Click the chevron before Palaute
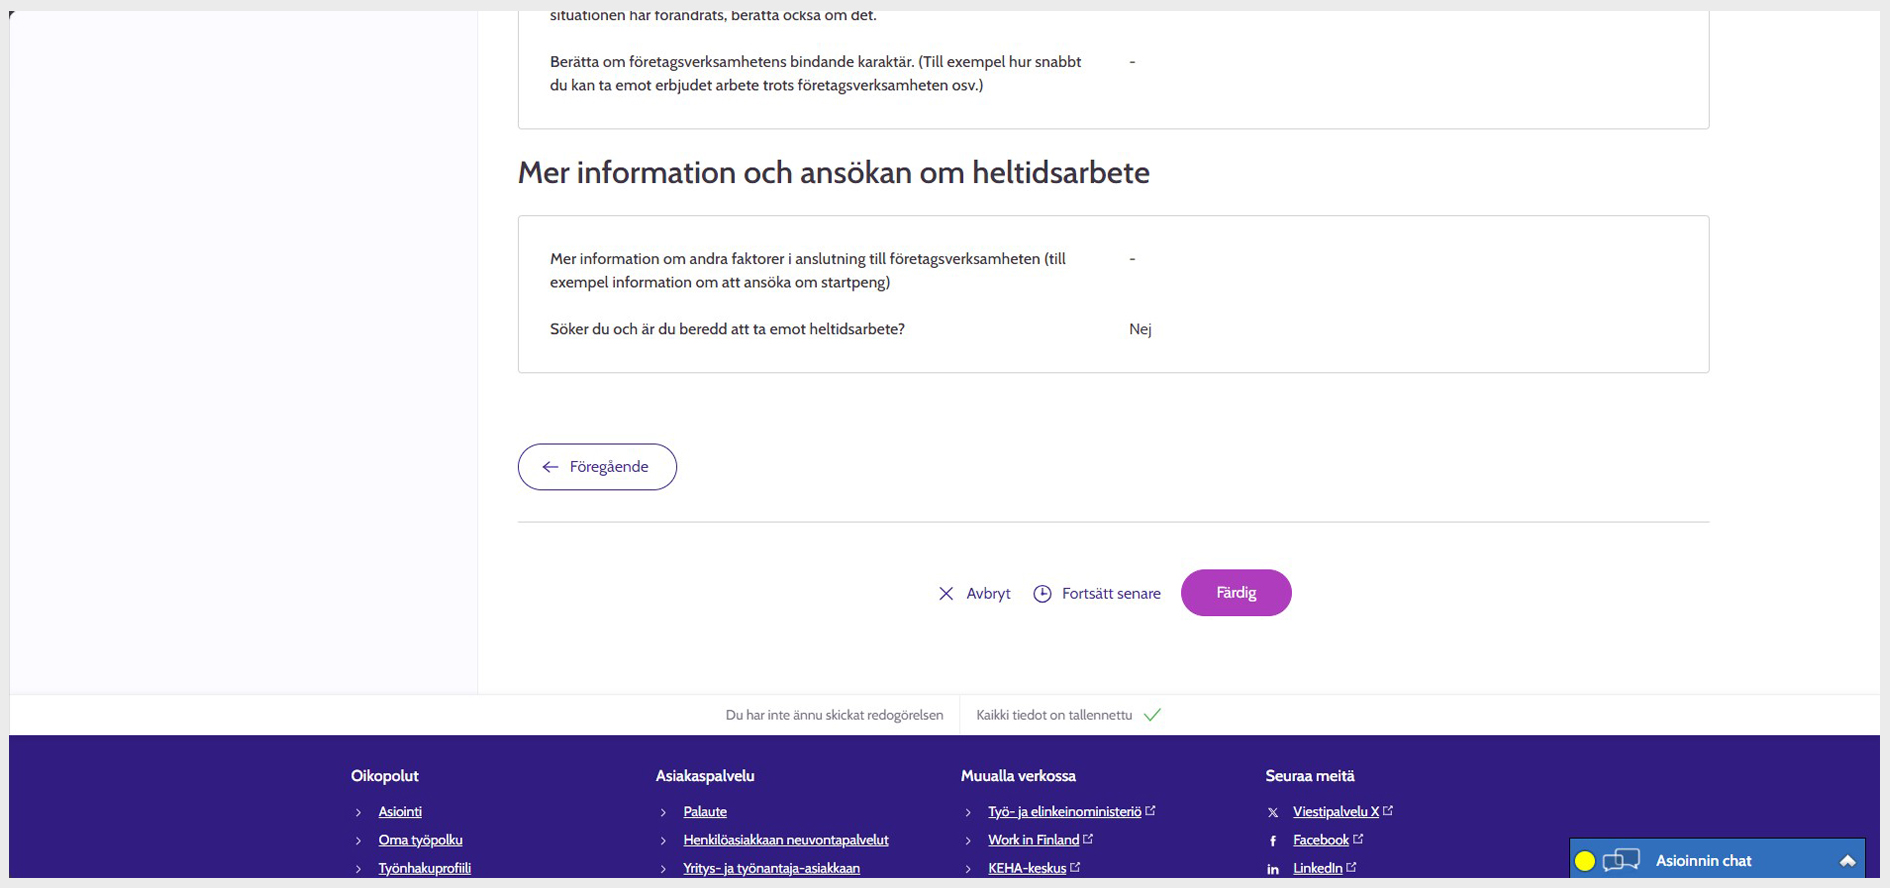1890x888 pixels. pos(663,813)
